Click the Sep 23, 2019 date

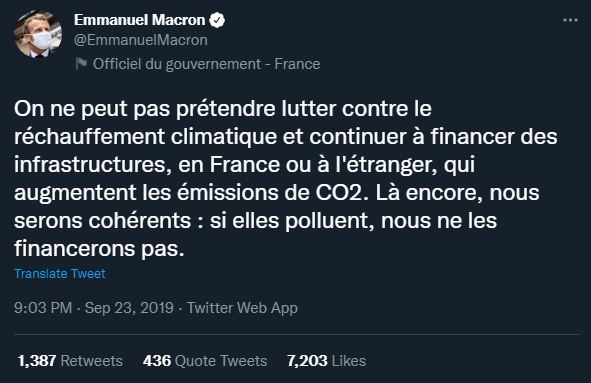point(129,308)
